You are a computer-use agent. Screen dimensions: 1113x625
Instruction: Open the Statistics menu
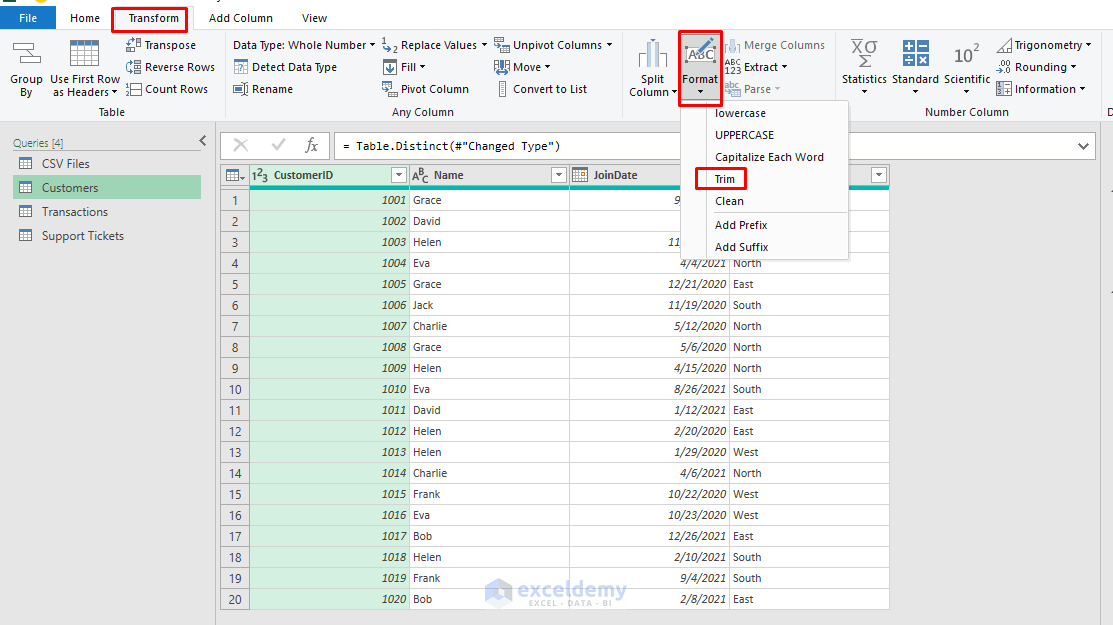[x=865, y=69]
